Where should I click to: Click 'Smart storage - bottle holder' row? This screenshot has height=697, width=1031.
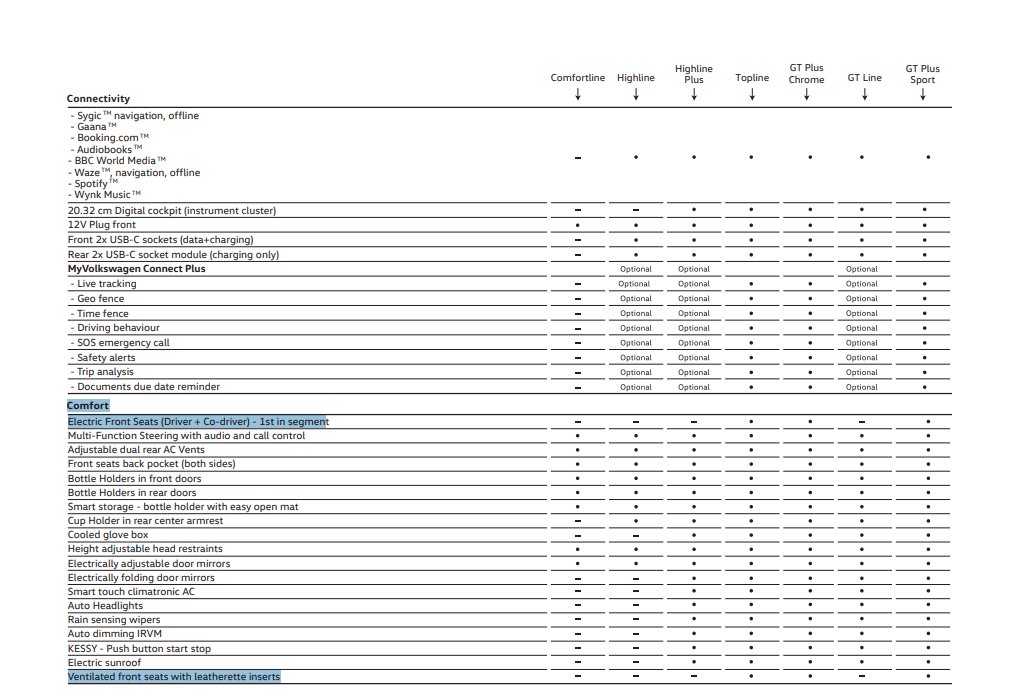183,507
